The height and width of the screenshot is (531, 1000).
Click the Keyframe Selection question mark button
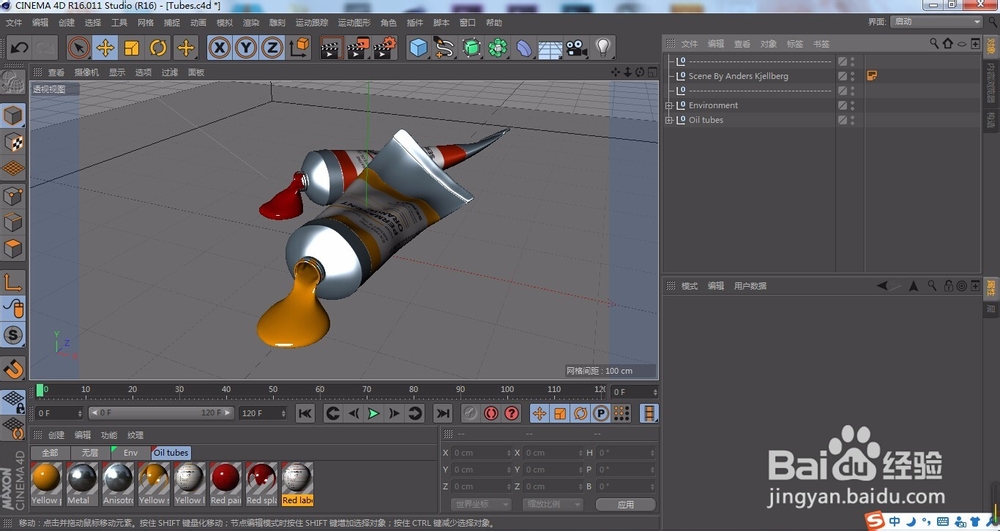tap(511, 414)
